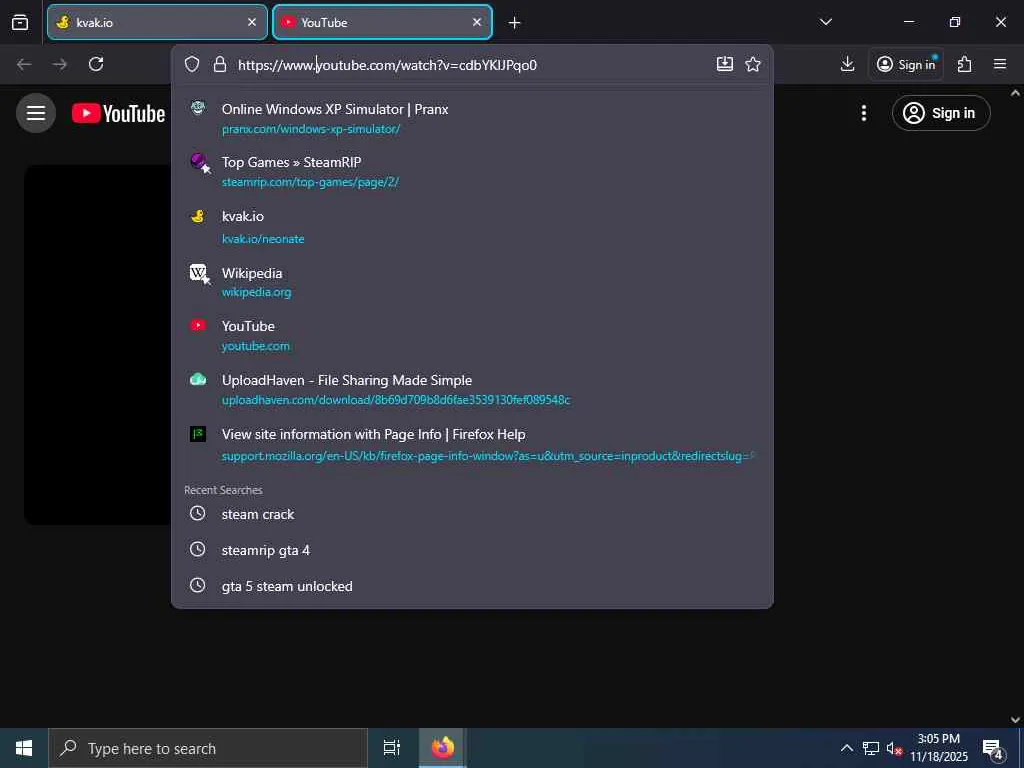Expand the list all tabs chevron
Viewport: 1024px width, 768px height.
(x=825, y=22)
